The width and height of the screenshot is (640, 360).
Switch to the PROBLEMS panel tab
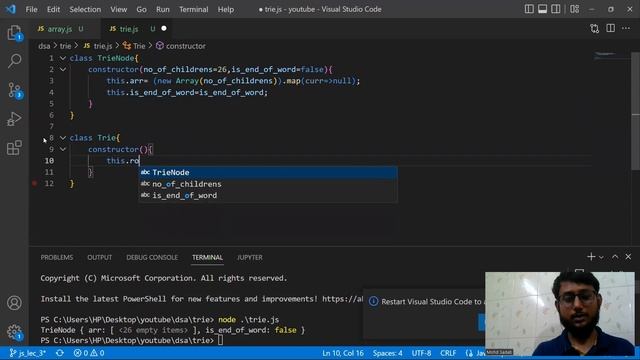57,258
